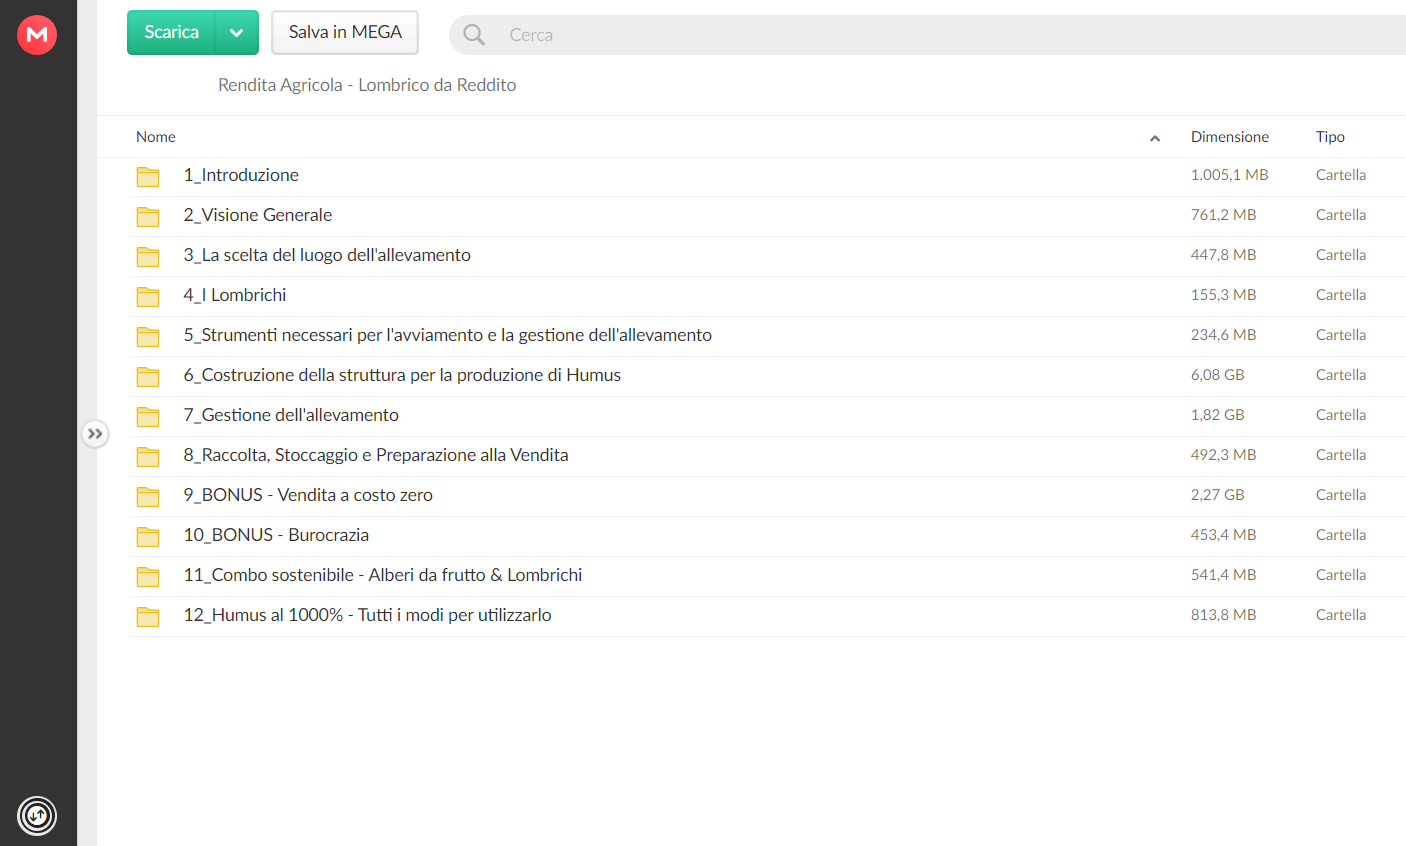1406x846 pixels.
Task: Click the folder icon for 6_Costruzione della struttura
Action: pyautogui.click(x=148, y=377)
